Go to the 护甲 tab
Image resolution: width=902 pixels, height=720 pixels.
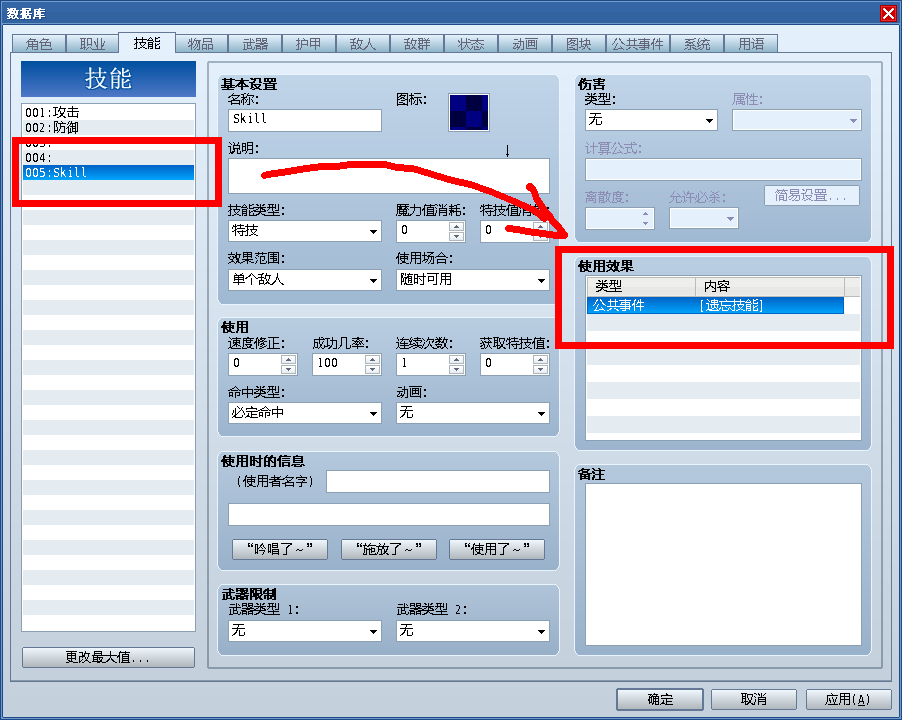point(308,44)
